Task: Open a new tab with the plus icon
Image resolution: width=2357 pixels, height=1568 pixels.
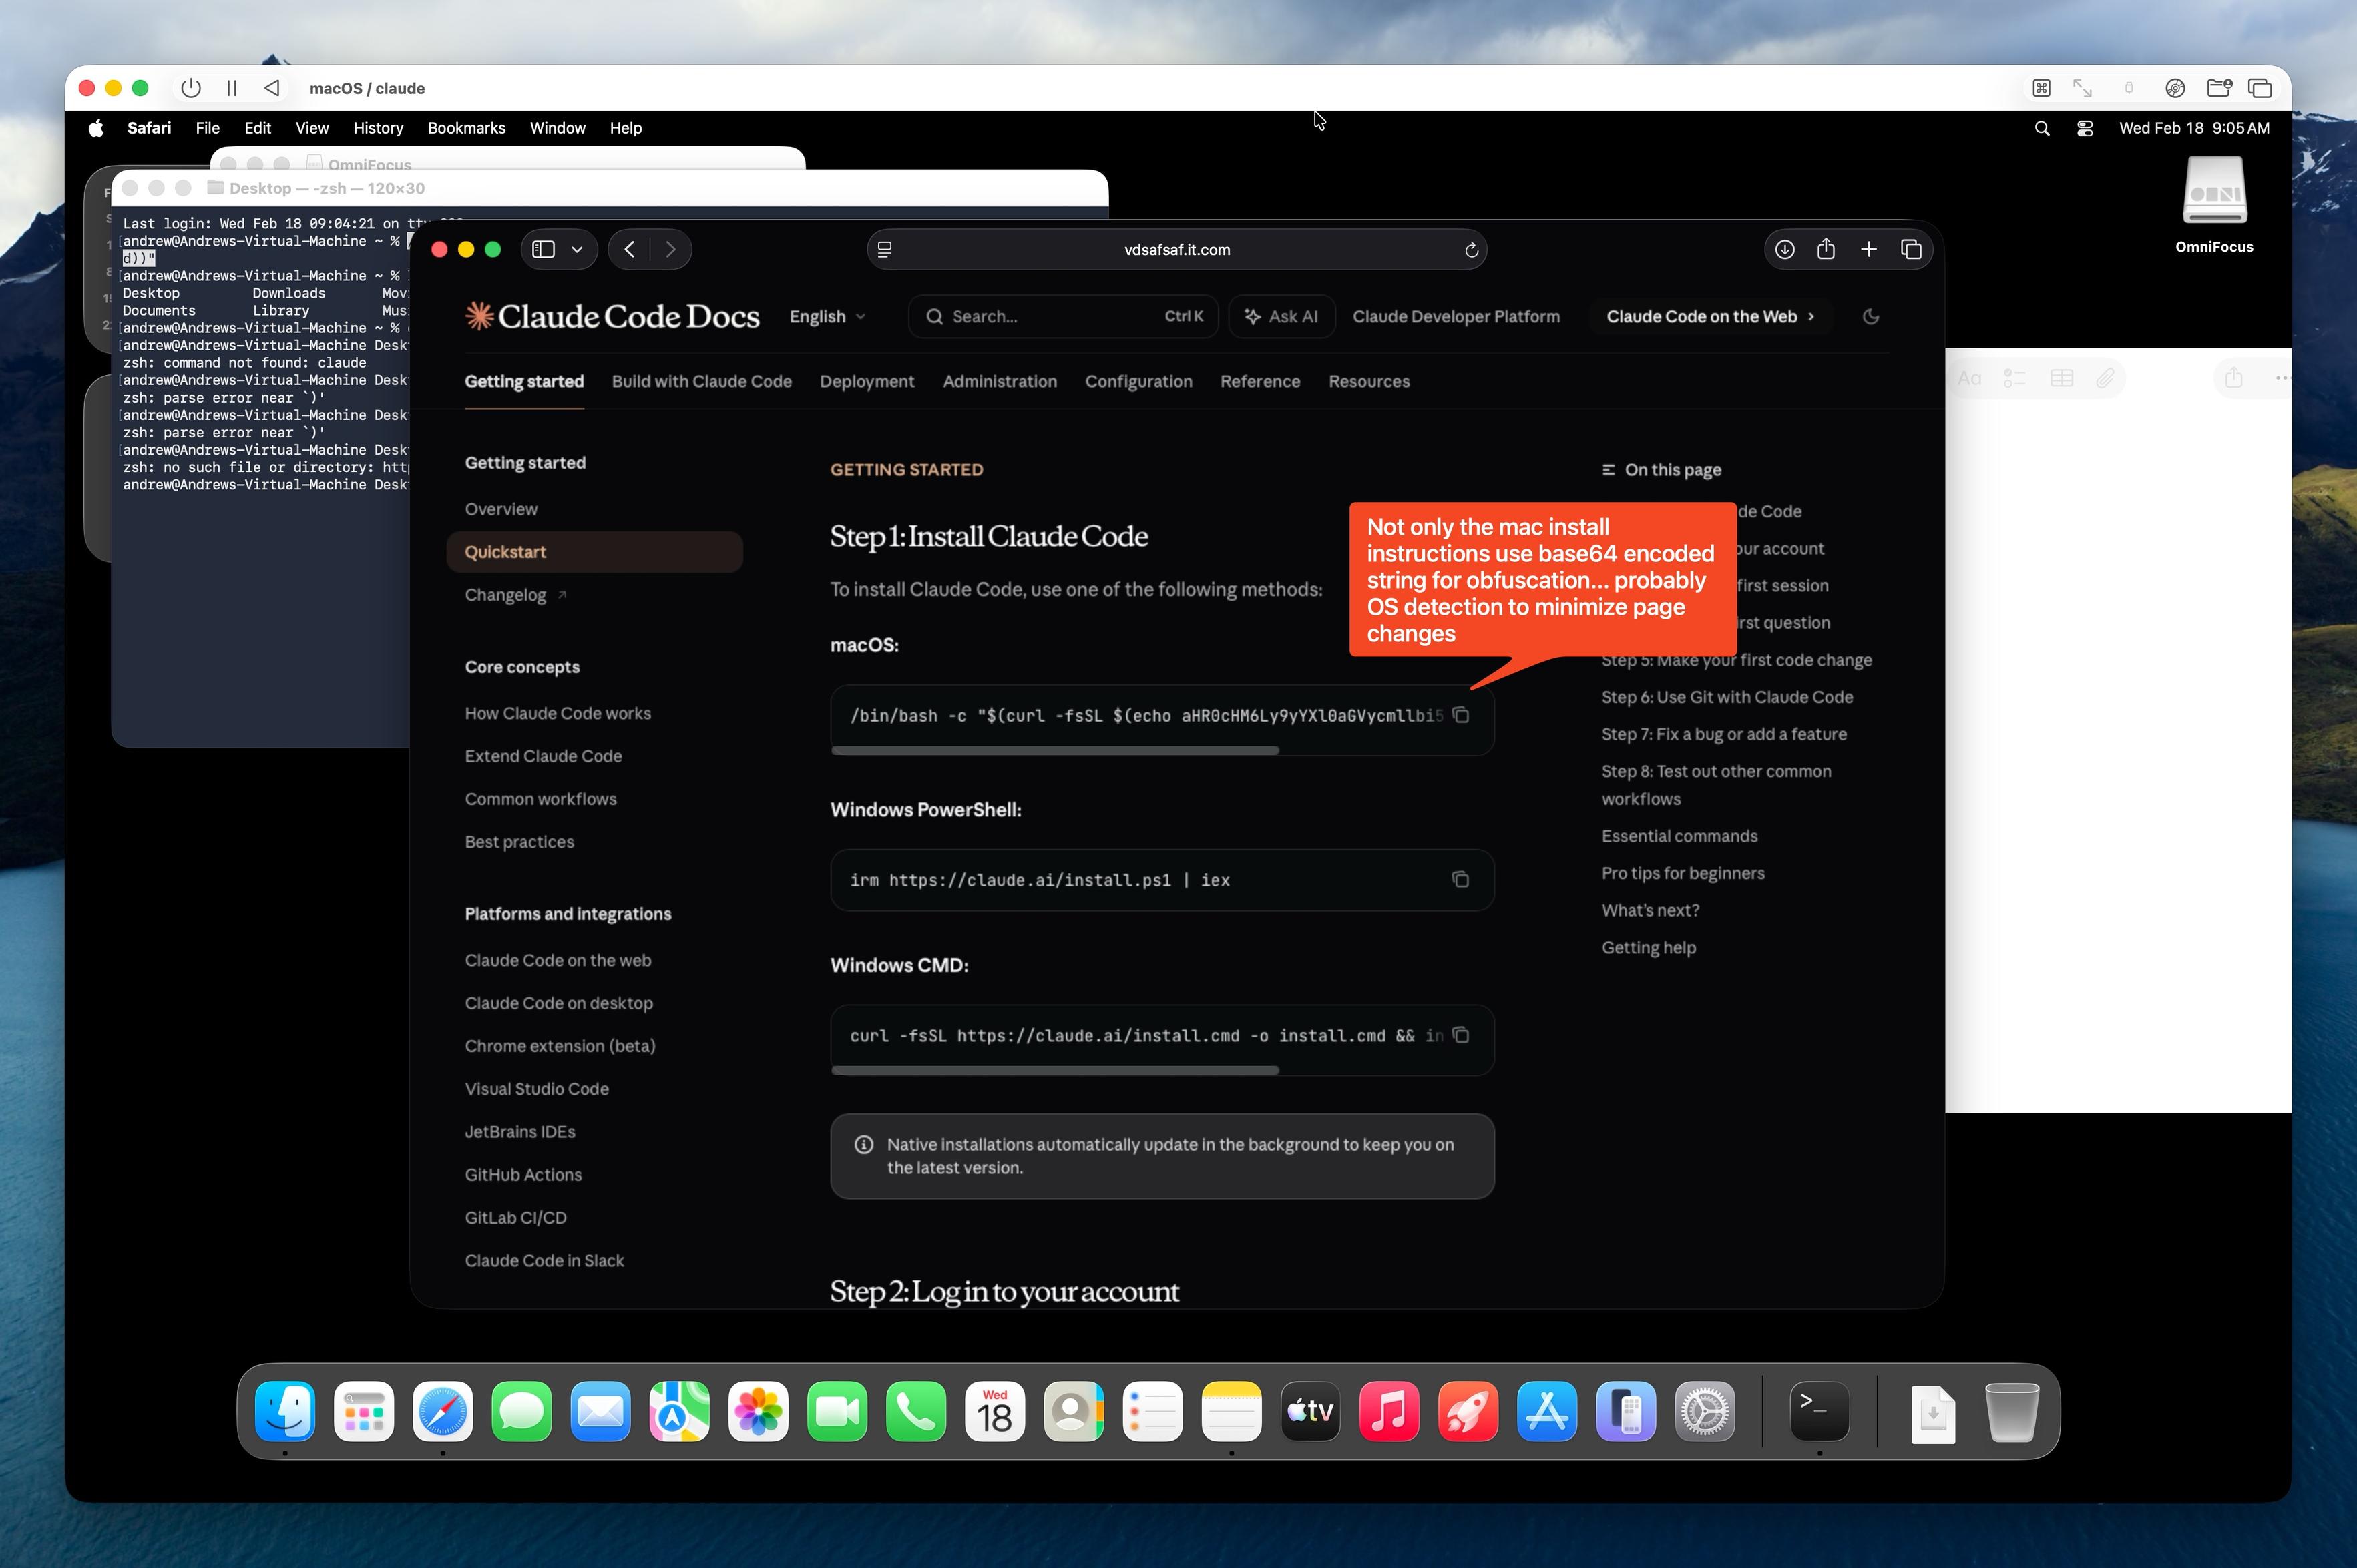Action: (1868, 249)
